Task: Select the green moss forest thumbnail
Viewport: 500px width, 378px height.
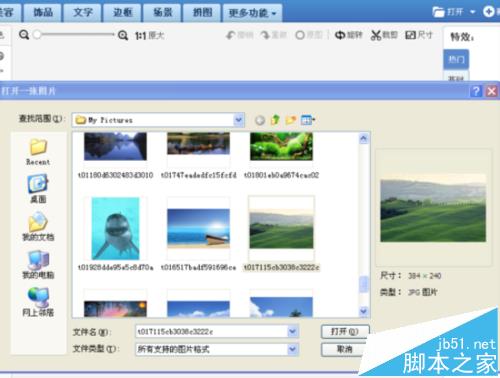Action: tap(281, 146)
